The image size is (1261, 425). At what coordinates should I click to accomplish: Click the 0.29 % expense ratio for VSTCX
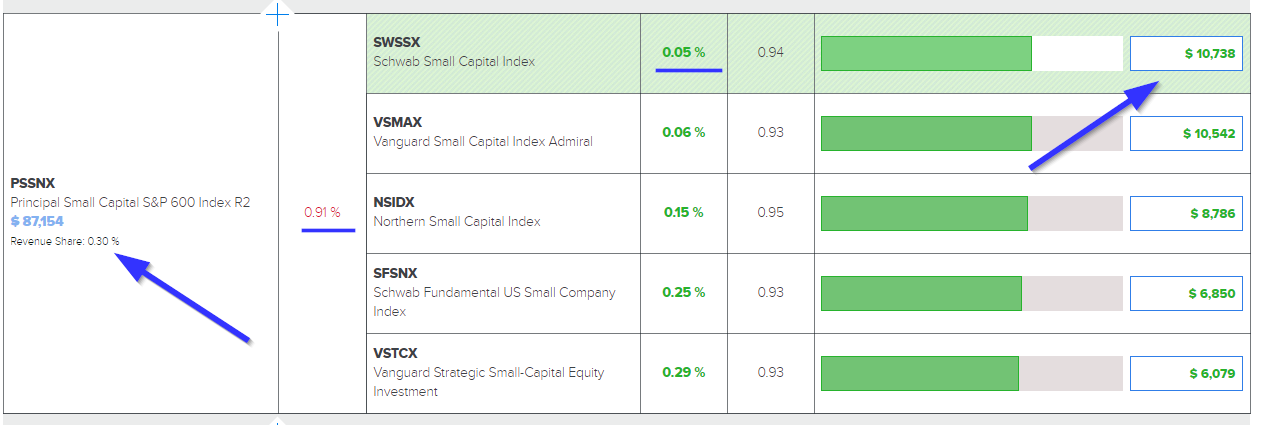684,373
